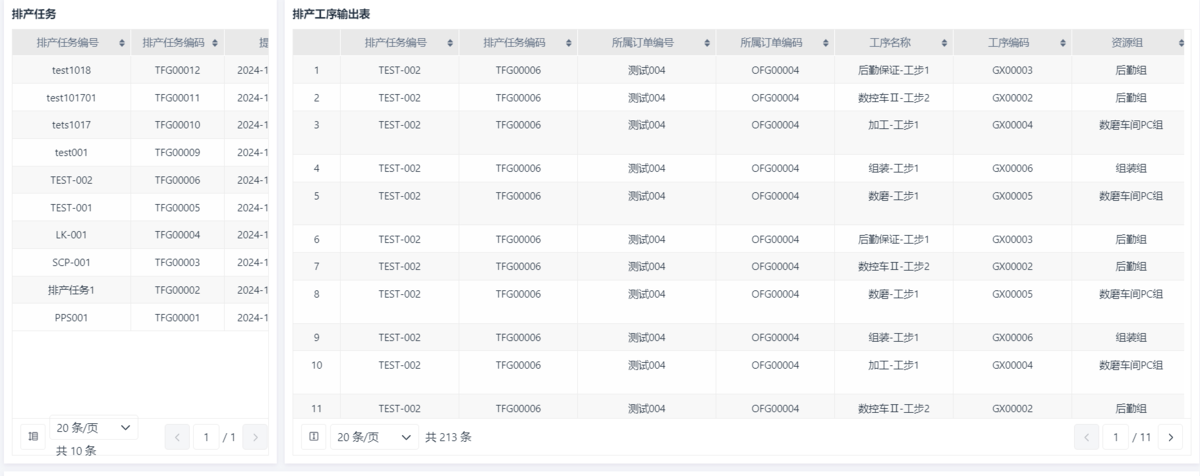Click 数磨车间PC组 in output row 8
Screen dimensions: 1200x476
click(1131, 294)
